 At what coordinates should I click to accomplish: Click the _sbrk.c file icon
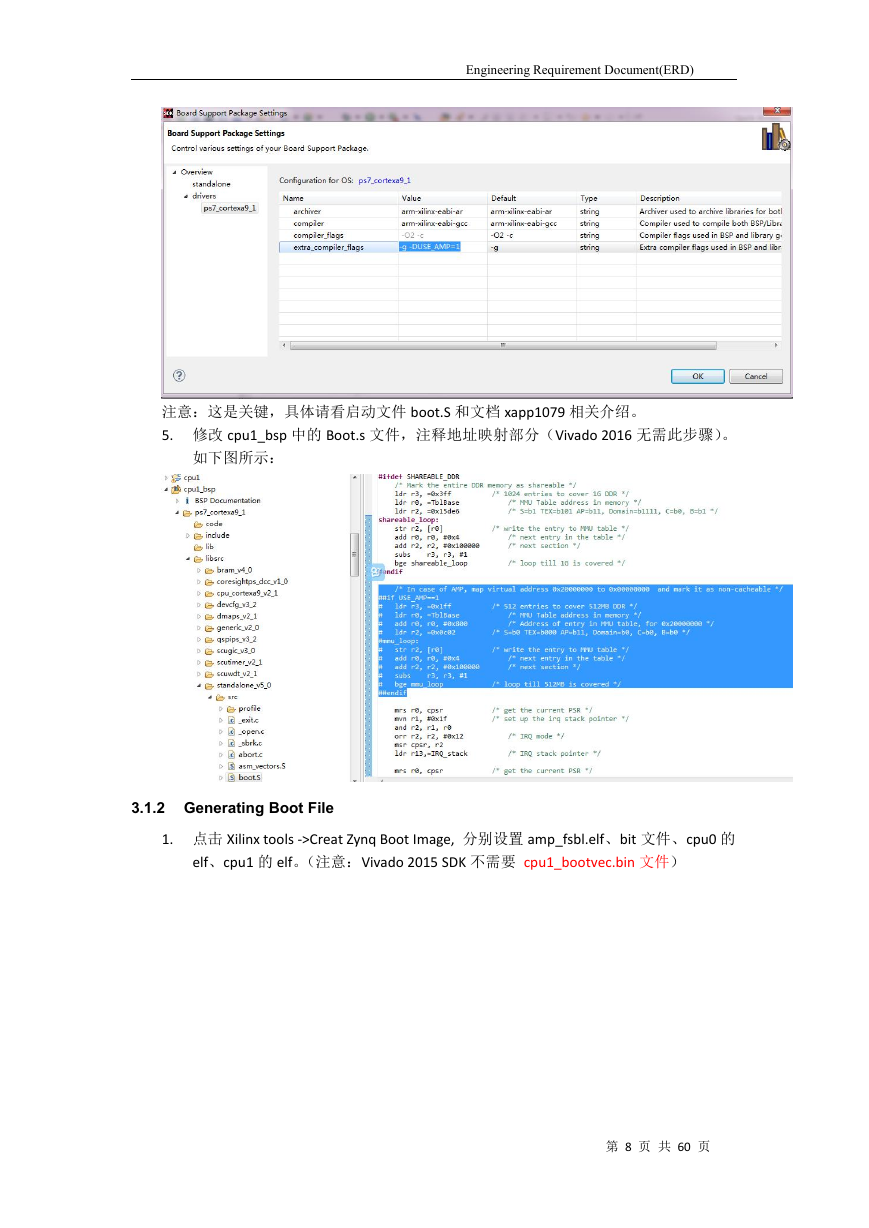(x=231, y=742)
